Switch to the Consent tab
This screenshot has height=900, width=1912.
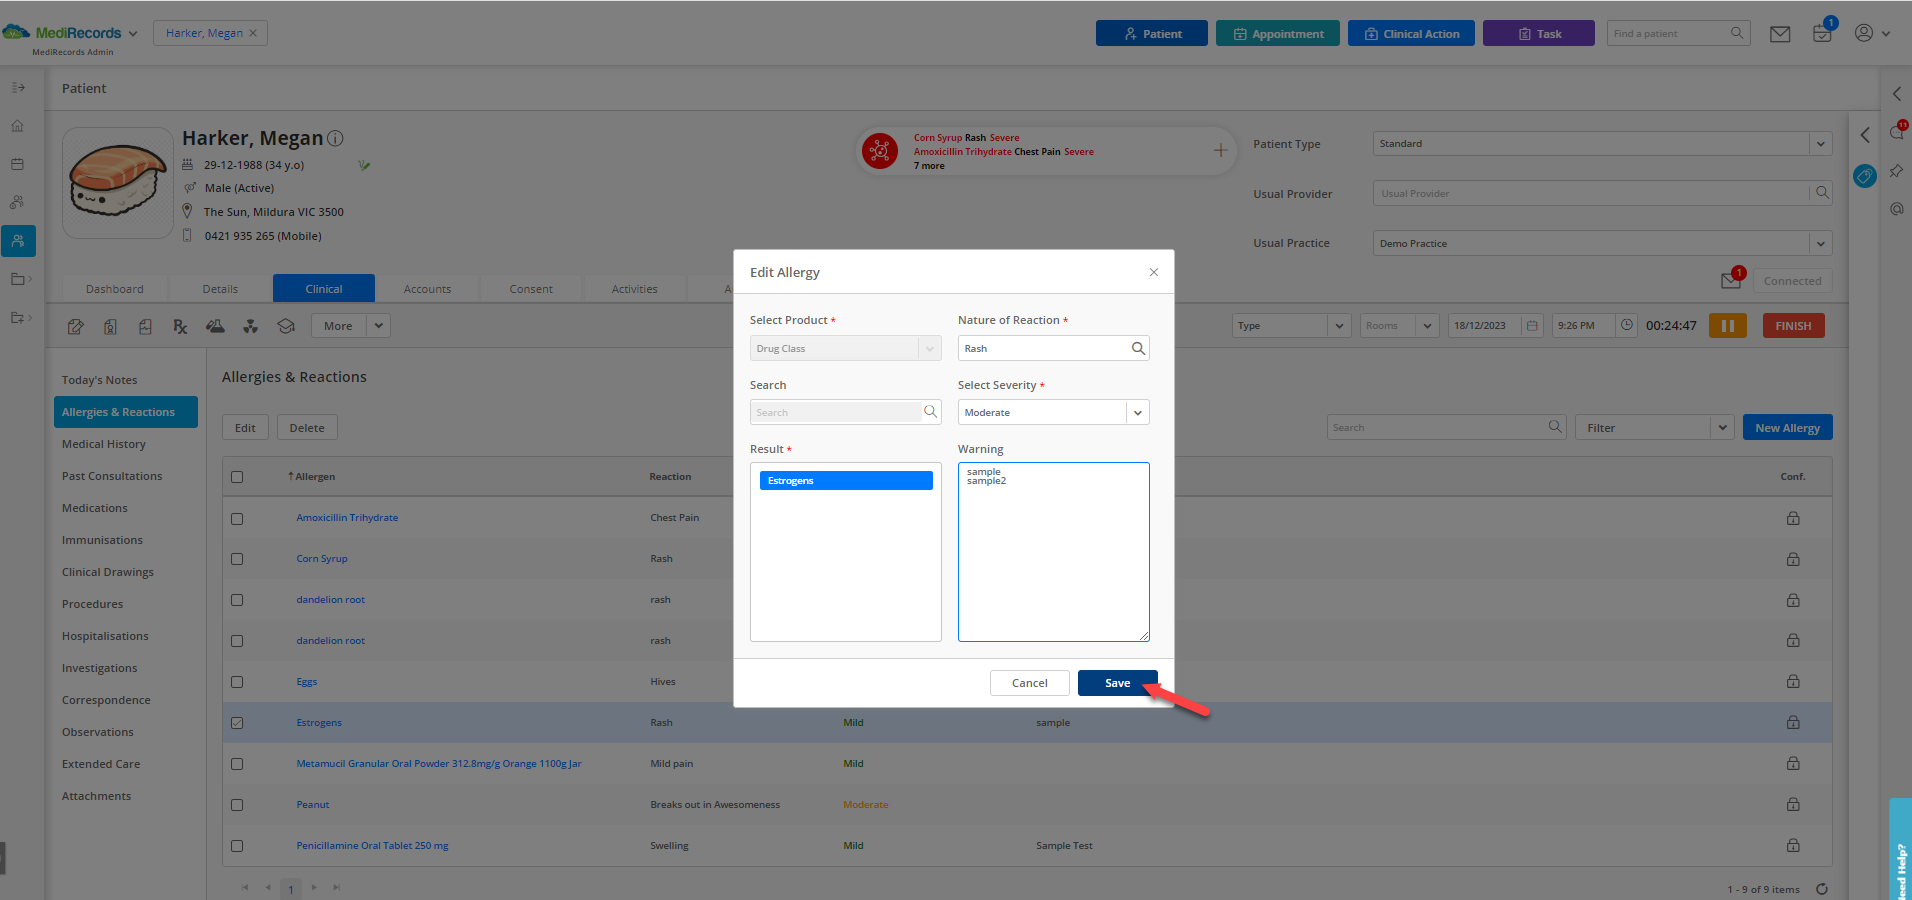pos(531,289)
